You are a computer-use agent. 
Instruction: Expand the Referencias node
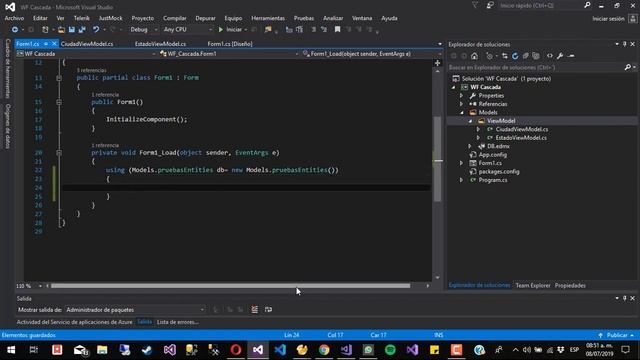[462, 104]
